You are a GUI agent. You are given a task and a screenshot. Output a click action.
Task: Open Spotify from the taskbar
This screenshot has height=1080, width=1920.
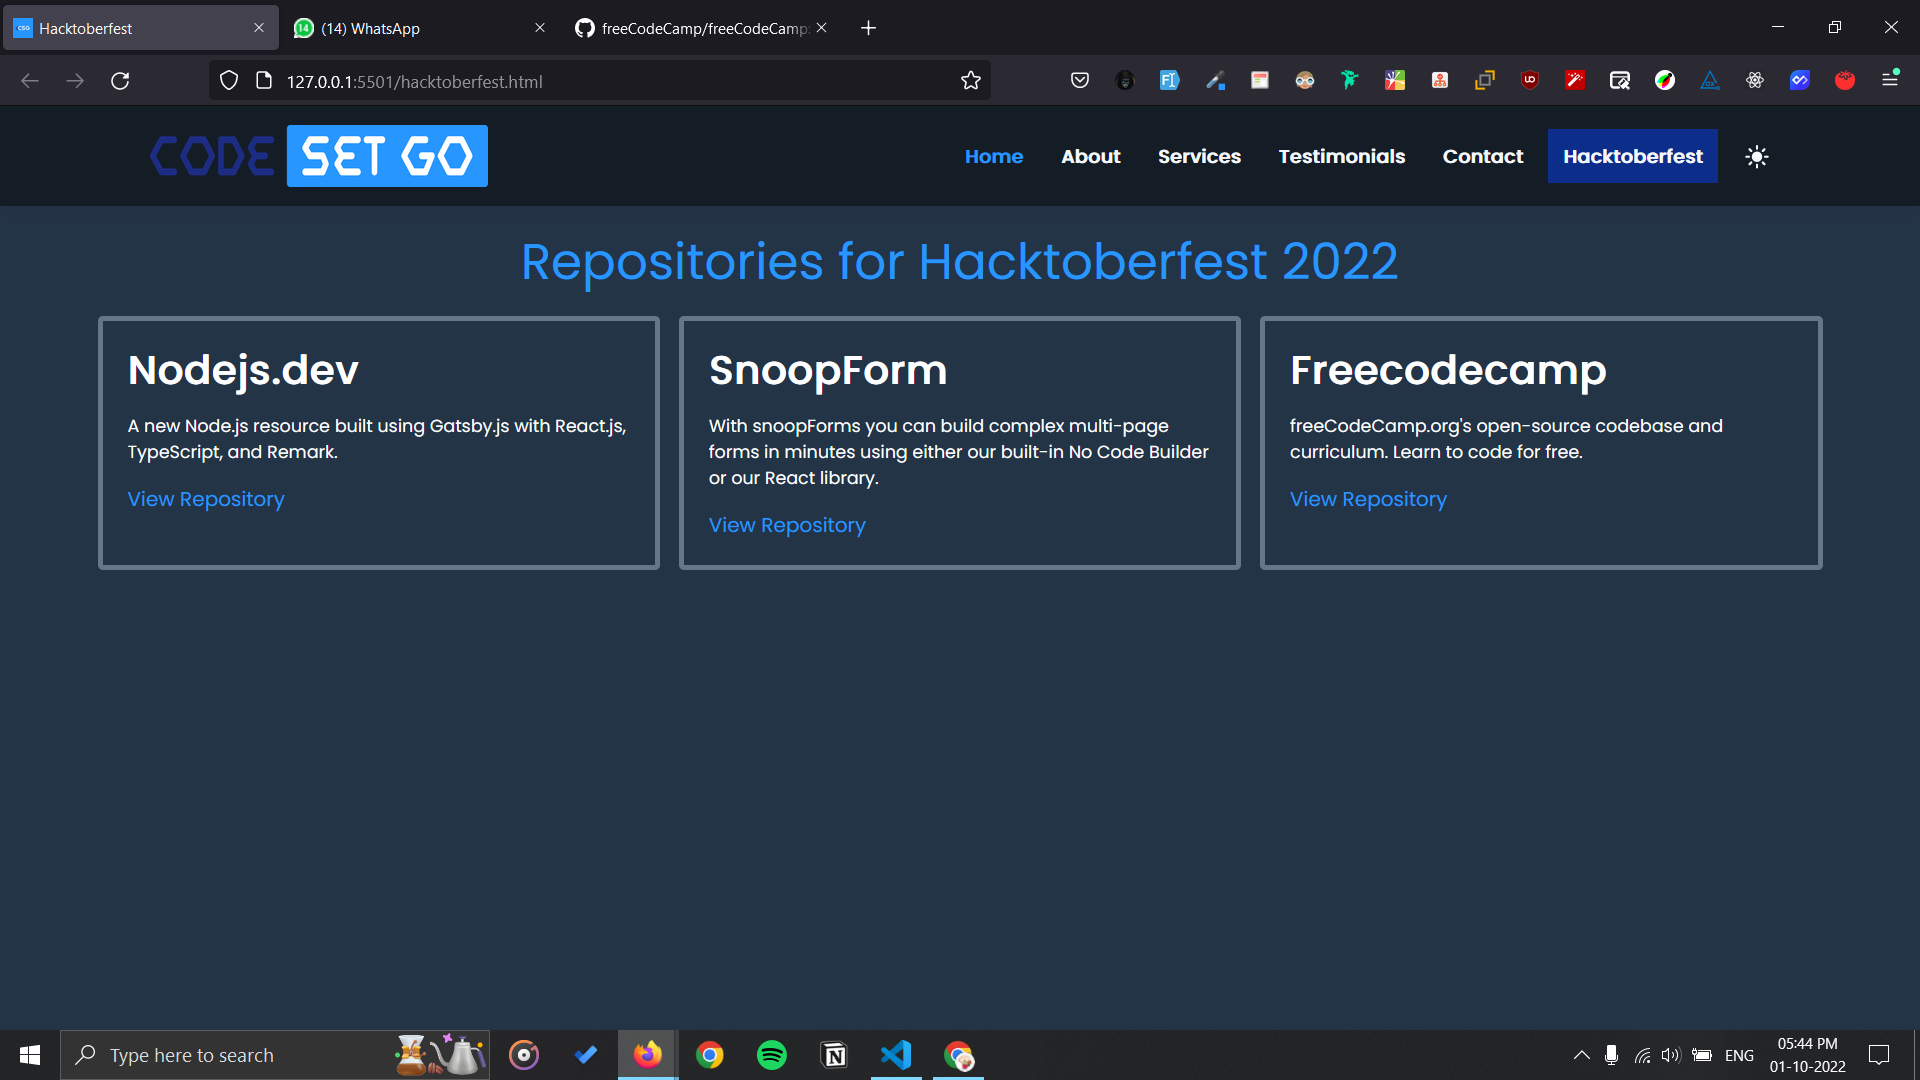click(x=771, y=1055)
